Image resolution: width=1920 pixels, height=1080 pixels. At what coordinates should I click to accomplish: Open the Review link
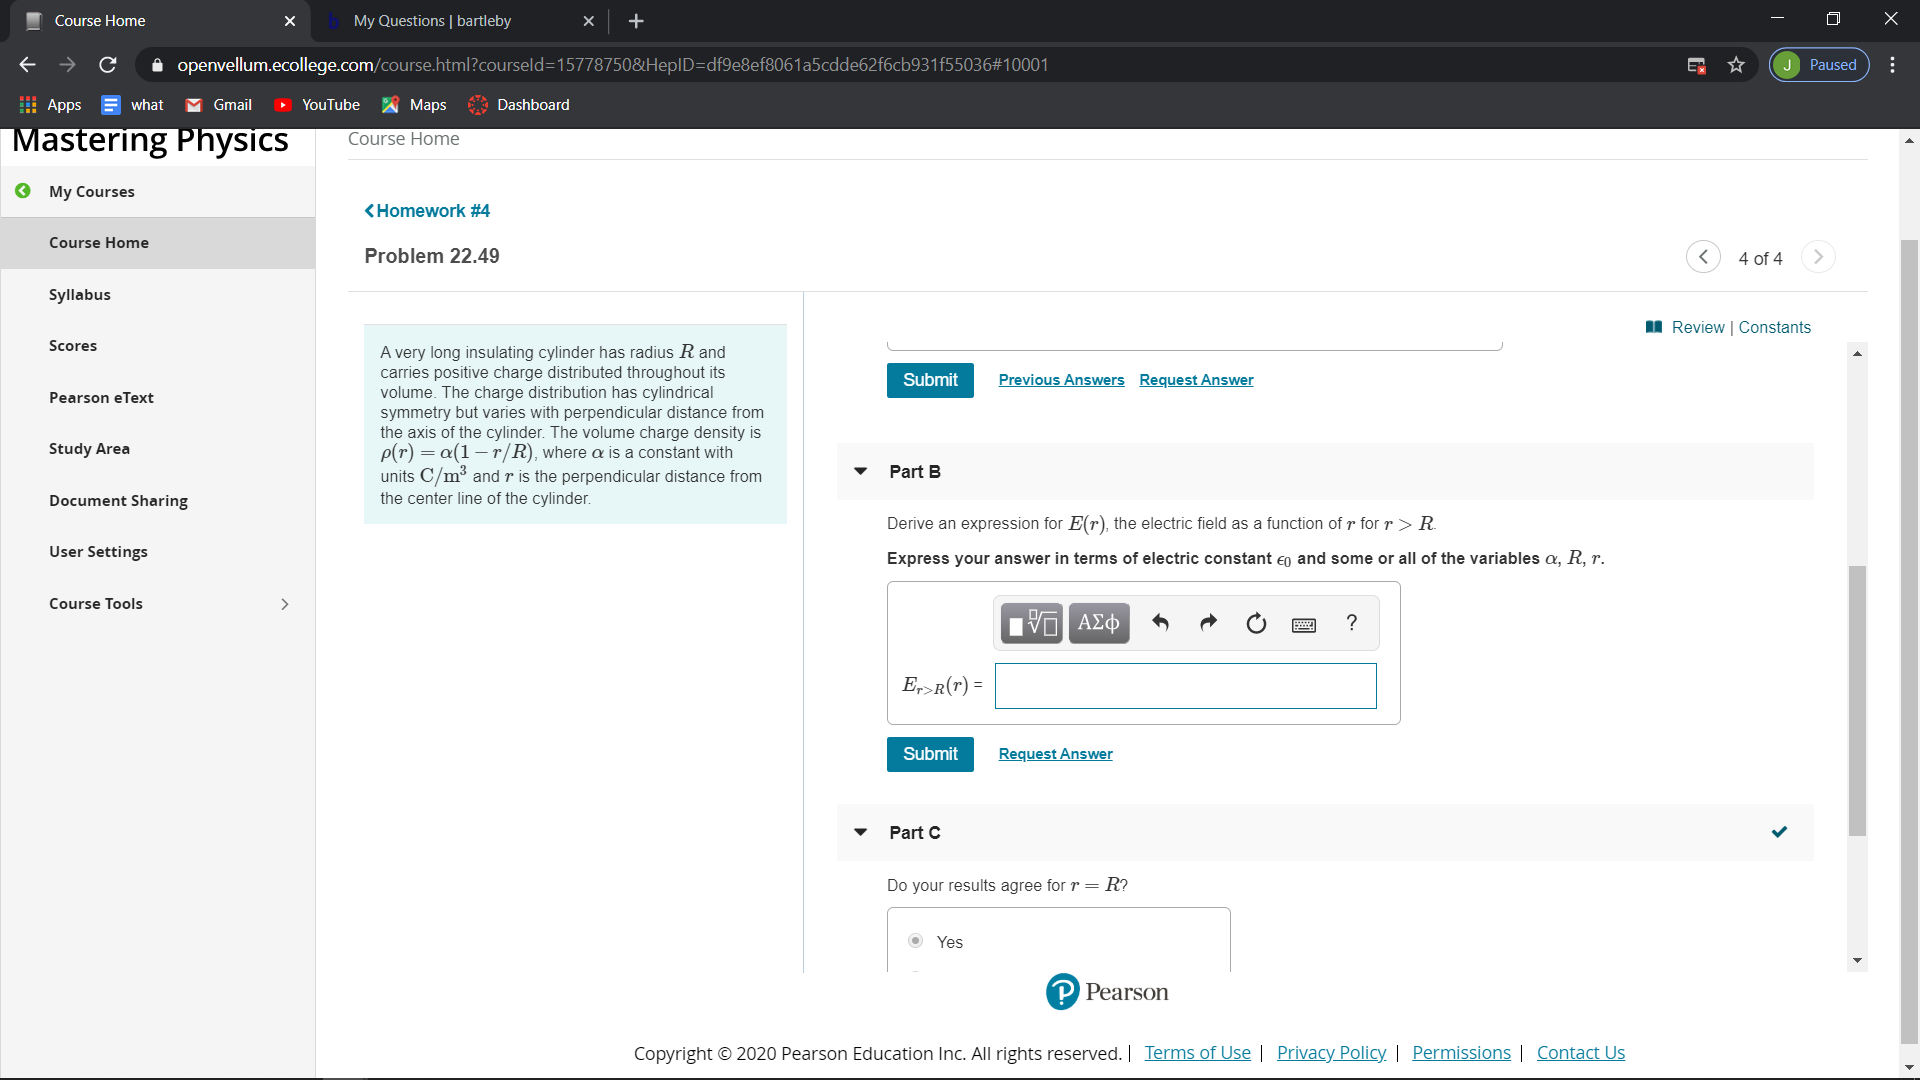click(x=1698, y=327)
